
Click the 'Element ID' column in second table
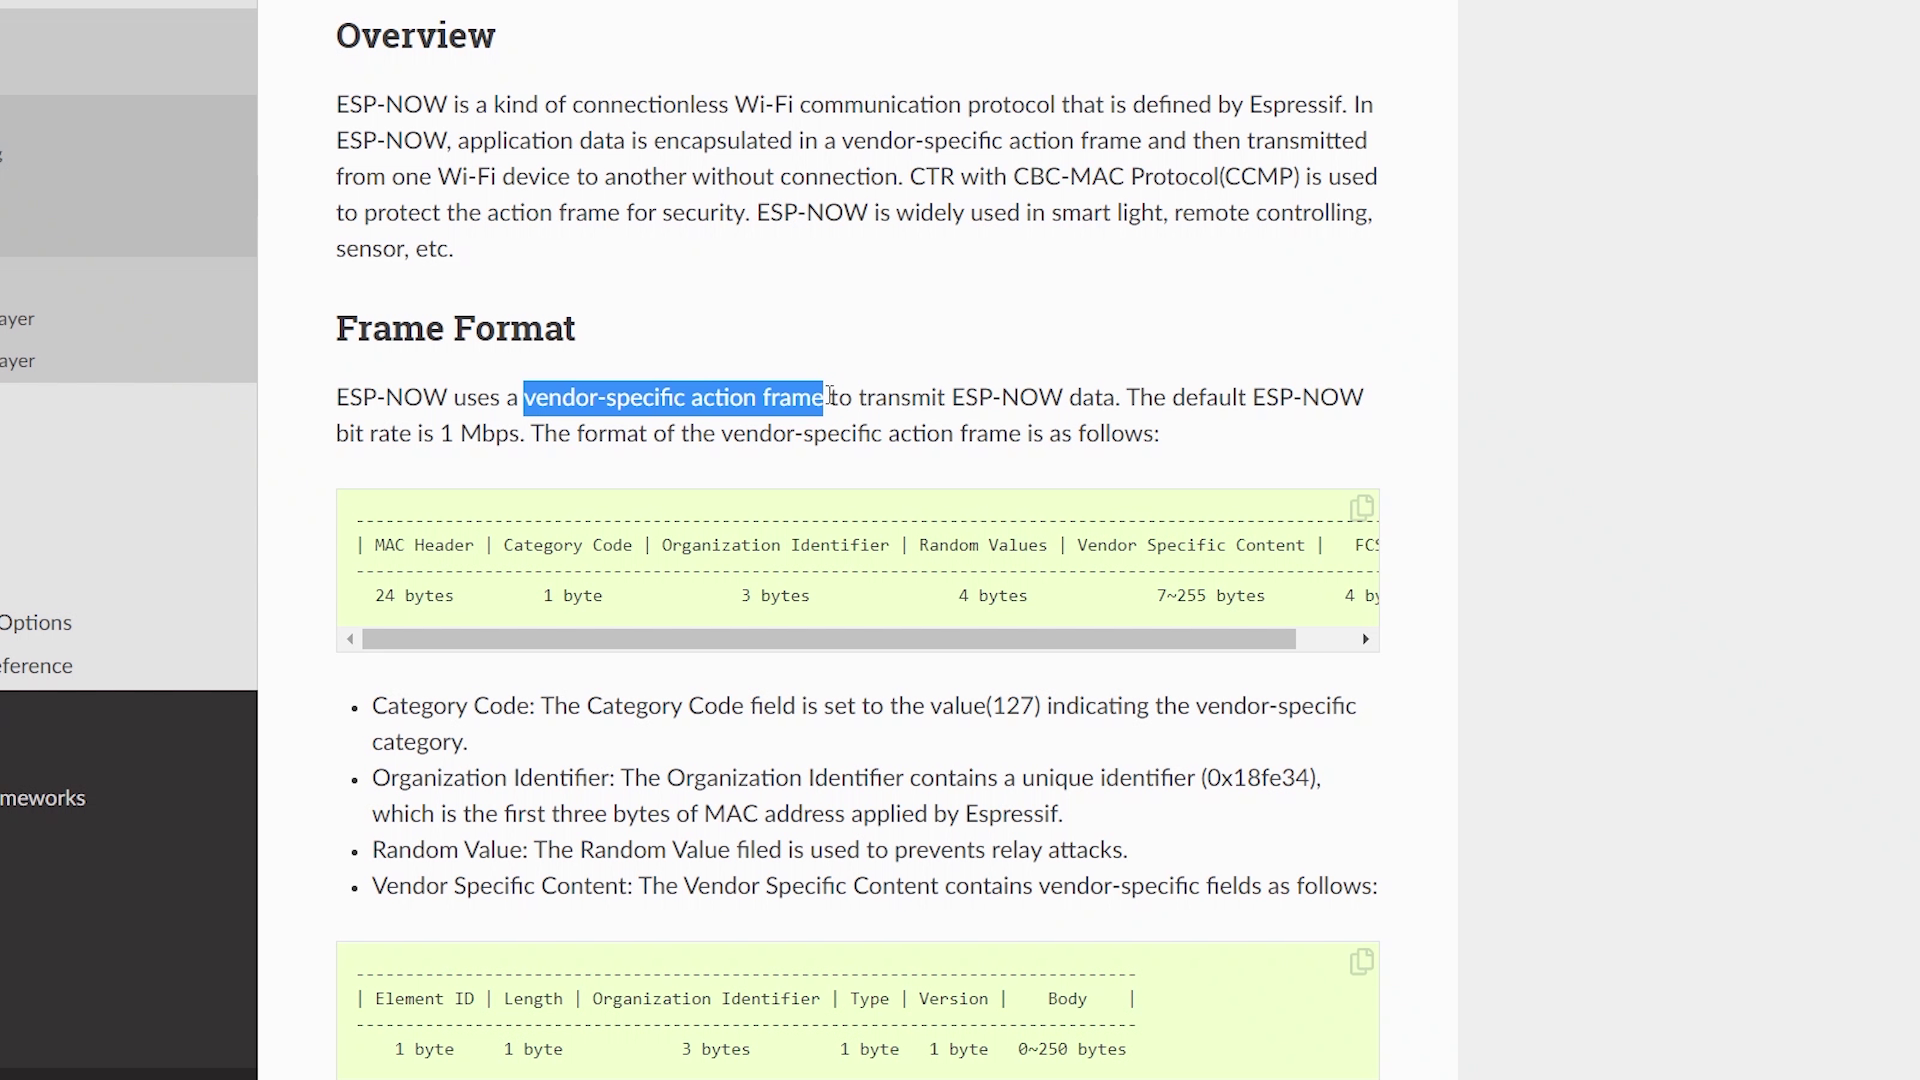click(x=424, y=999)
